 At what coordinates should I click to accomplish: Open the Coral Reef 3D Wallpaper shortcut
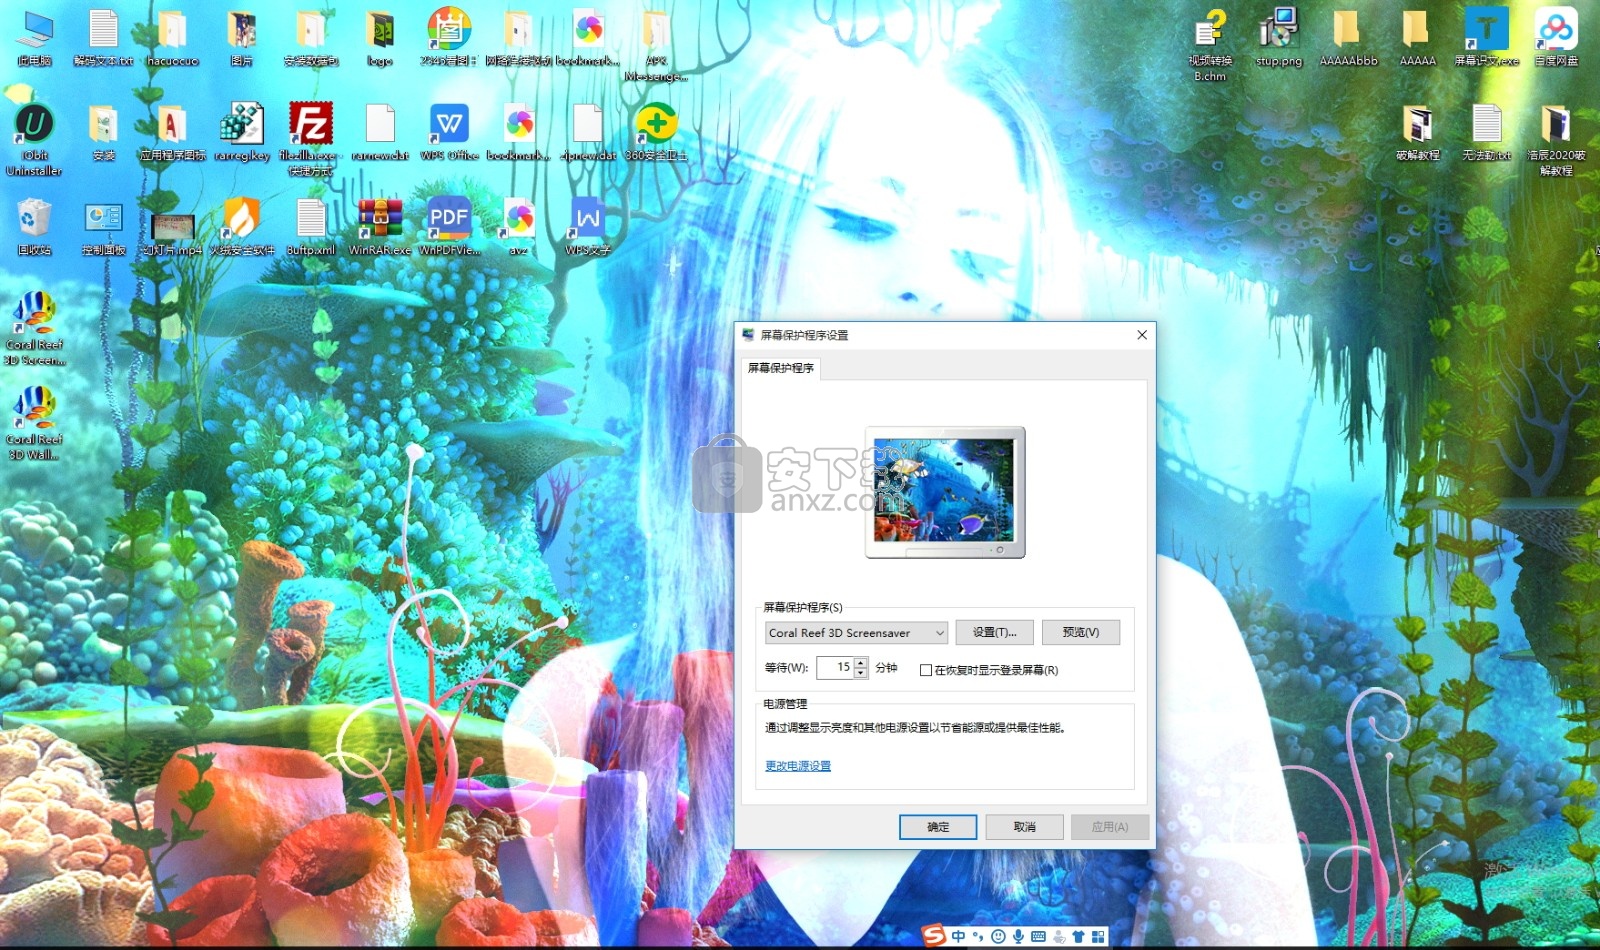34,422
